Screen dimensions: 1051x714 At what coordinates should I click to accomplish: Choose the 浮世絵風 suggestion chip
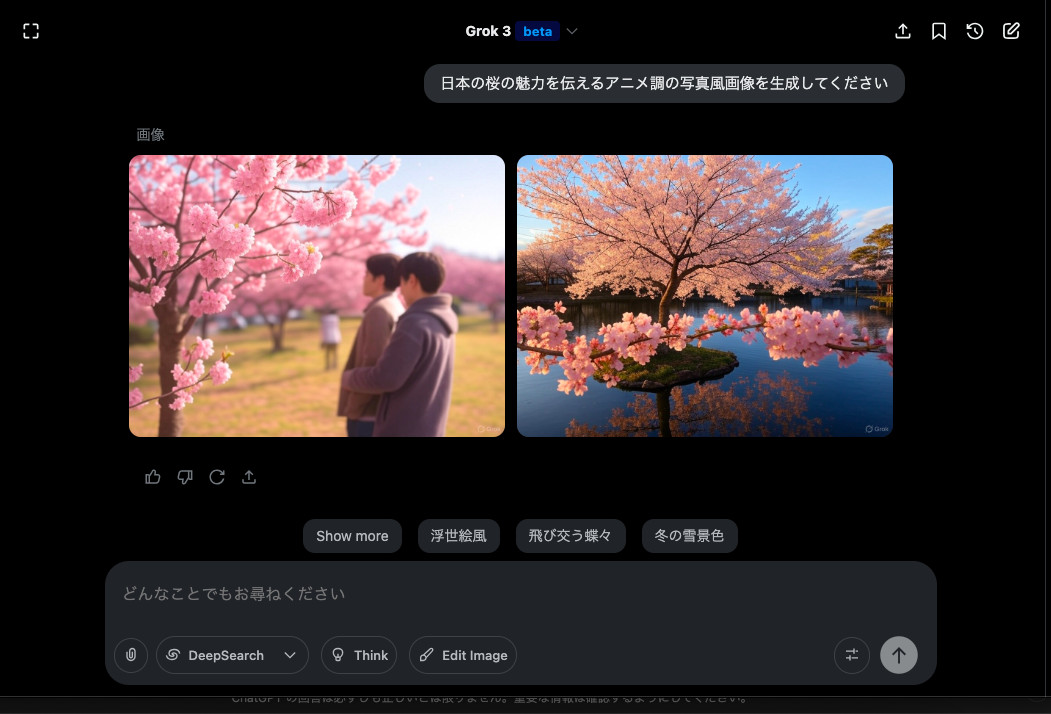coord(458,536)
